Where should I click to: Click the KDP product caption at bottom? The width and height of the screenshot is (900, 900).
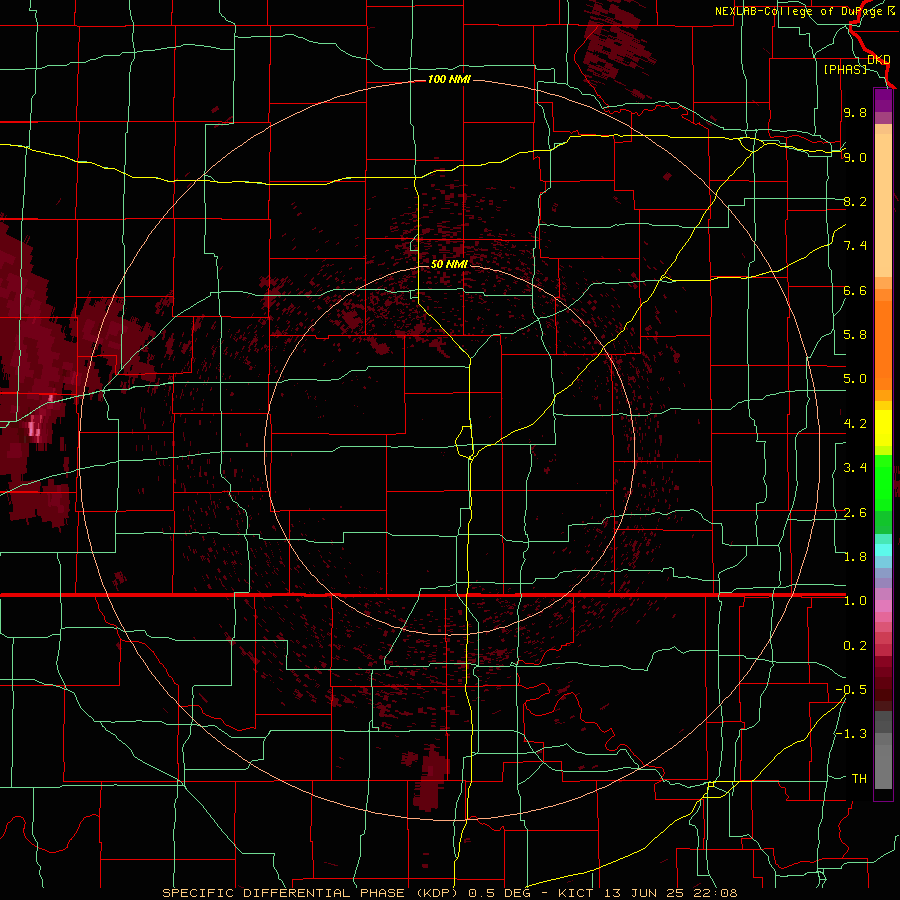point(450,893)
